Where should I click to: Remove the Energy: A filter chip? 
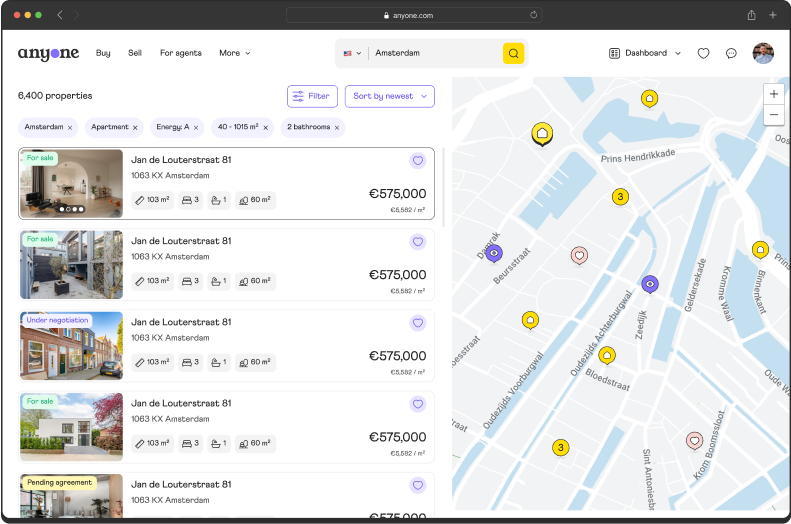pos(196,128)
